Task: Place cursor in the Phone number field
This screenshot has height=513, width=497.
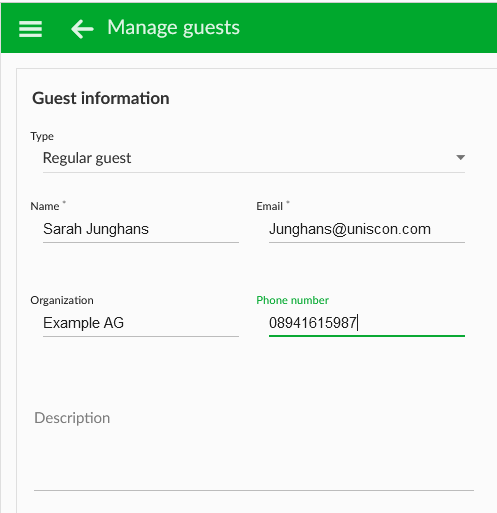Action: pos(367,323)
